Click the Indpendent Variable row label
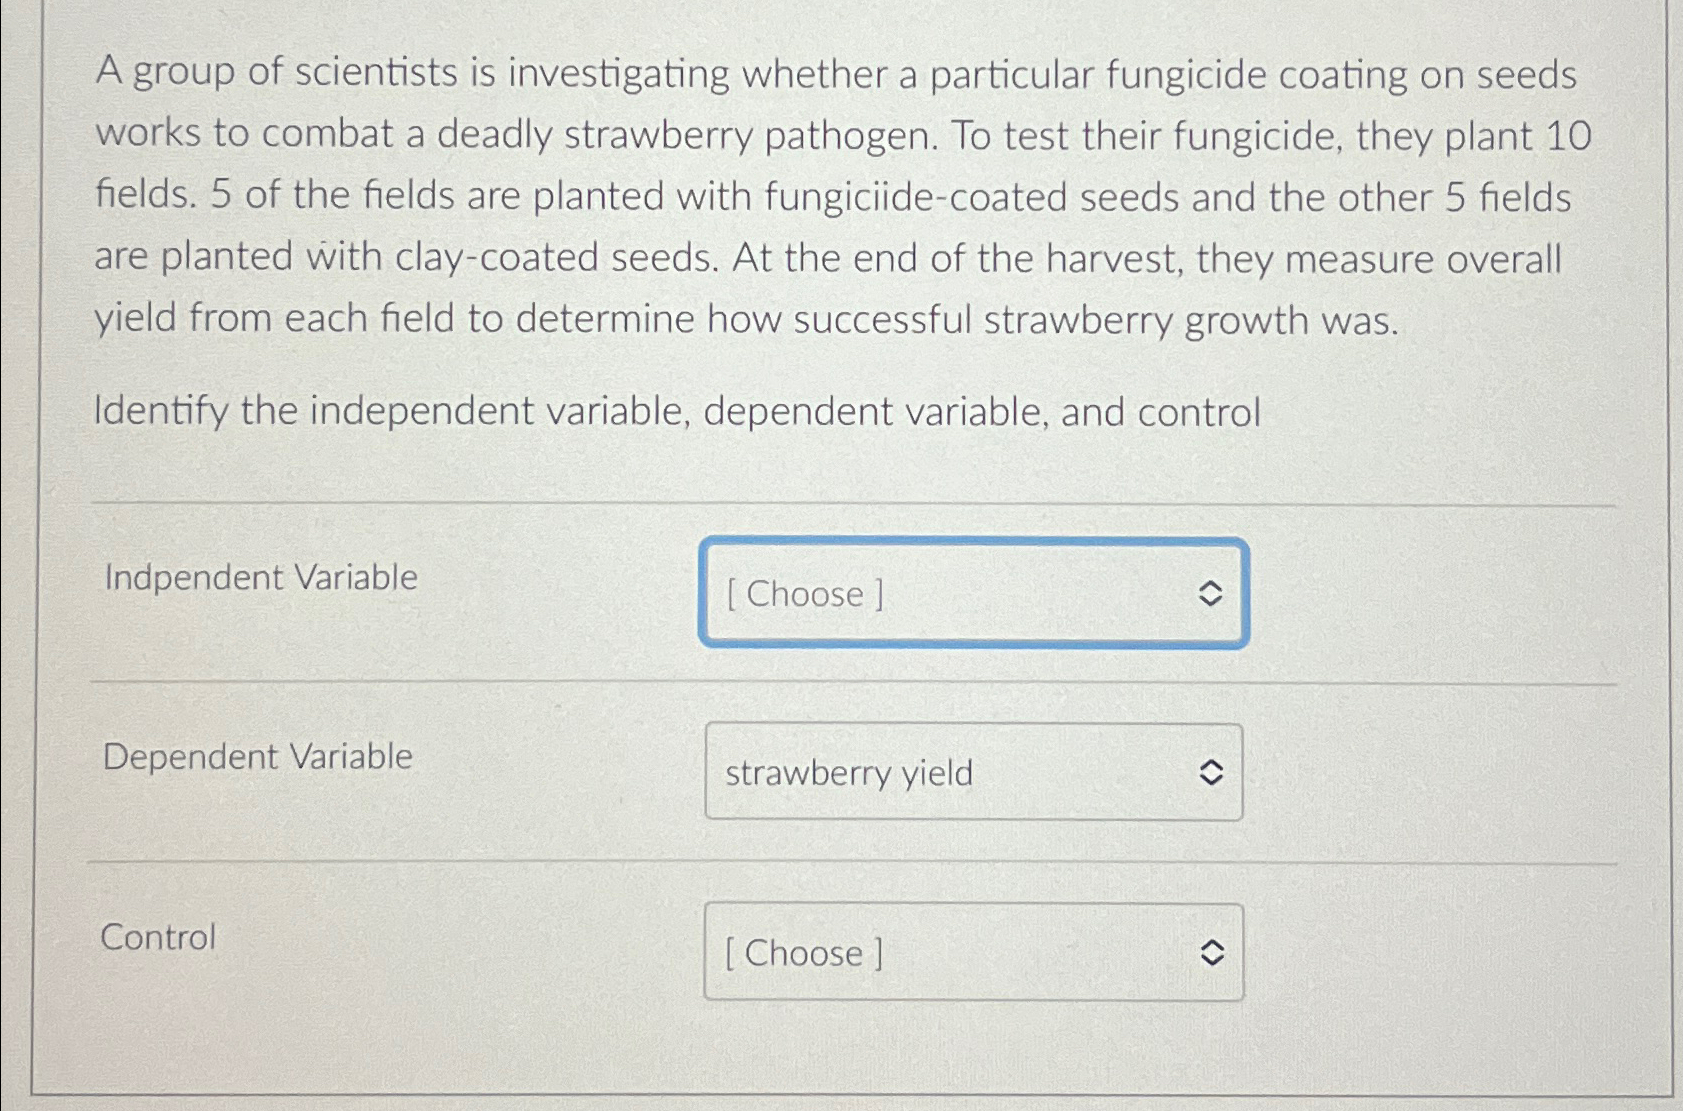 (260, 578)
